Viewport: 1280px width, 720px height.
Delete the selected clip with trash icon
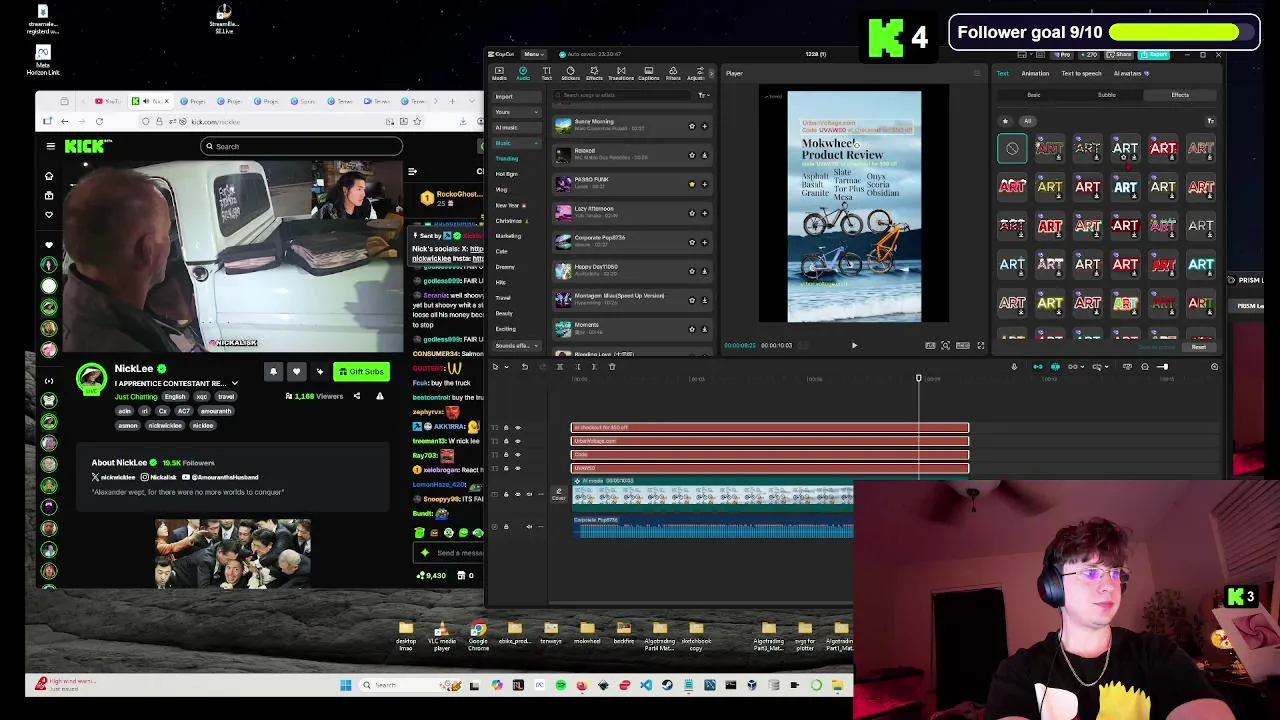(x=612, y=366)
